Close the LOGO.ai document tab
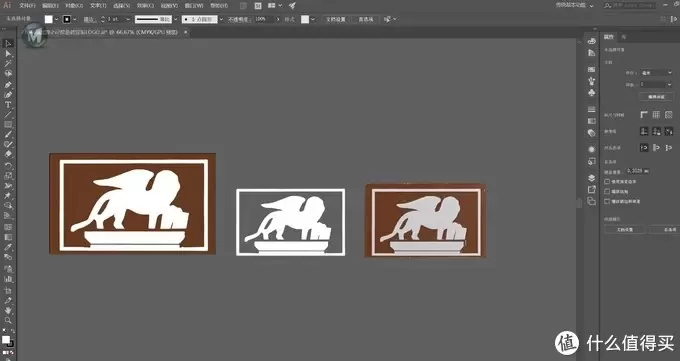Viewport: 680px width, 361px height. [x=186, y=32]
